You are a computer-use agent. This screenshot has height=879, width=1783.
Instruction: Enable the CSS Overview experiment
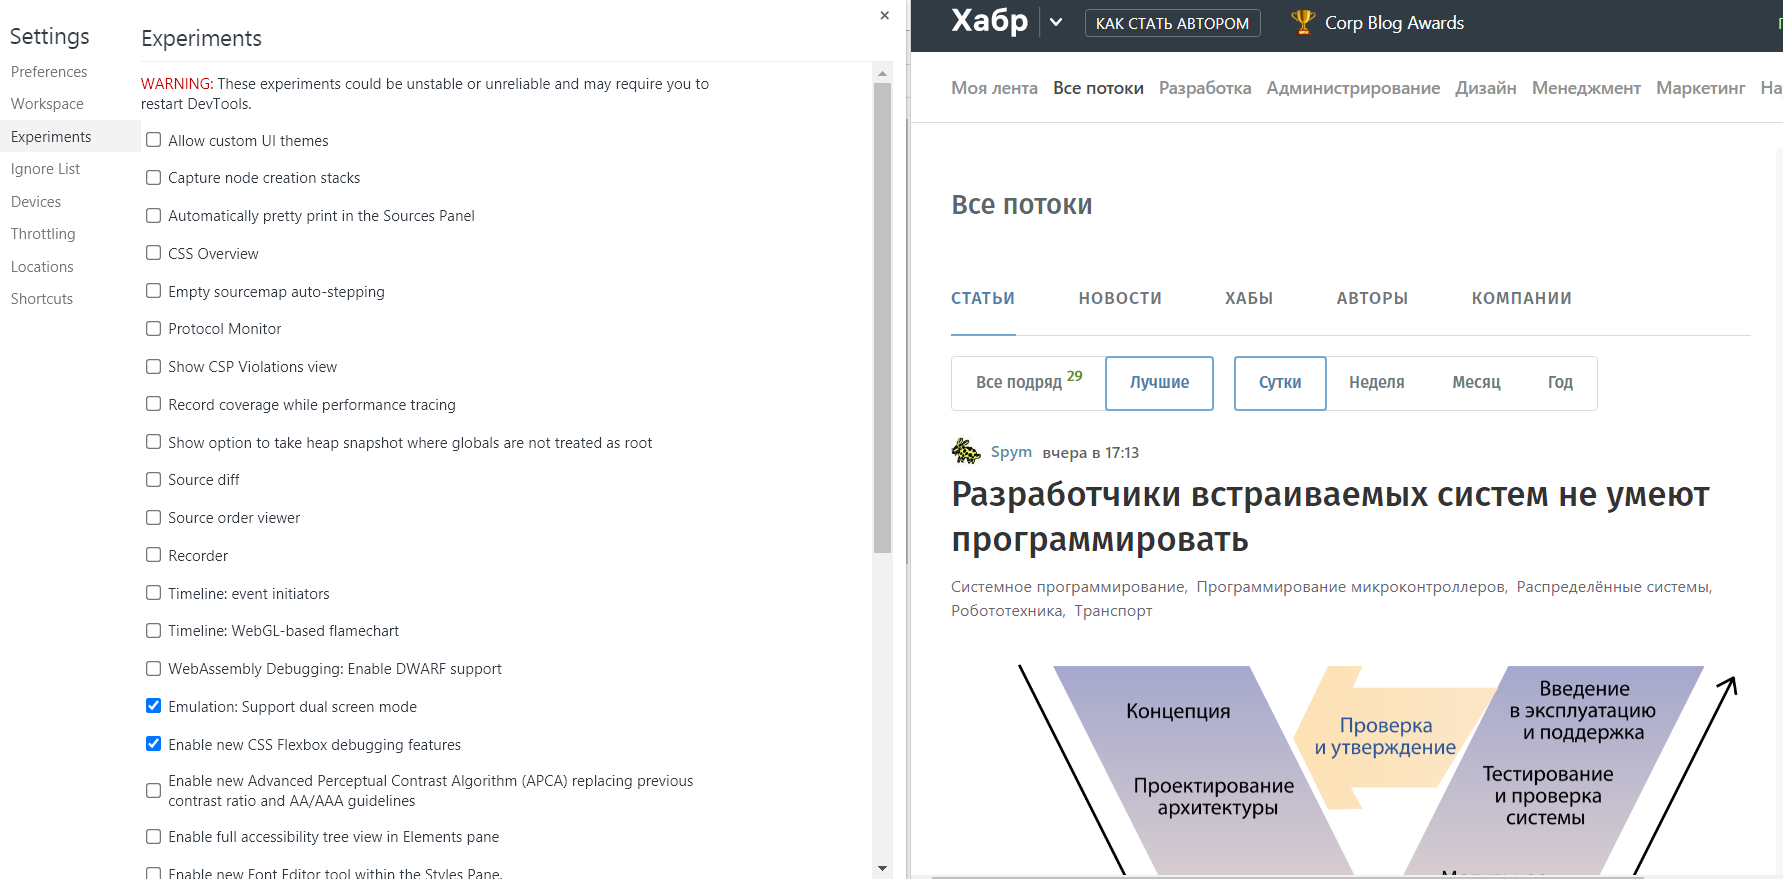[x=153, y=253]
